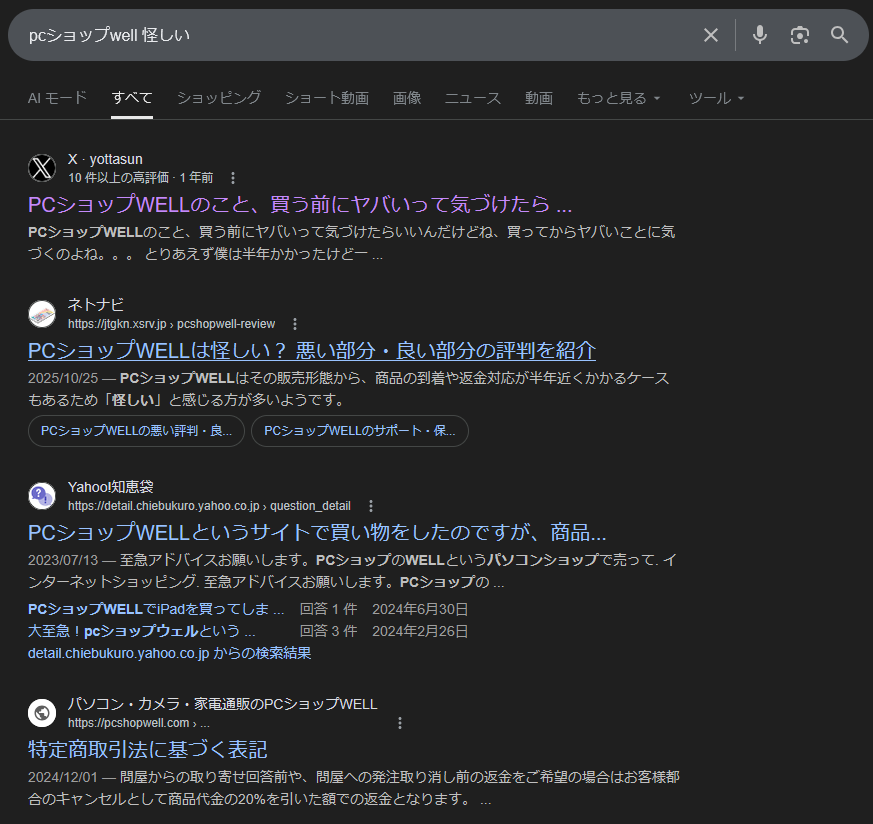
Task: Click the Yahoo!知恵袋 favicon
Action: point(42,496)
